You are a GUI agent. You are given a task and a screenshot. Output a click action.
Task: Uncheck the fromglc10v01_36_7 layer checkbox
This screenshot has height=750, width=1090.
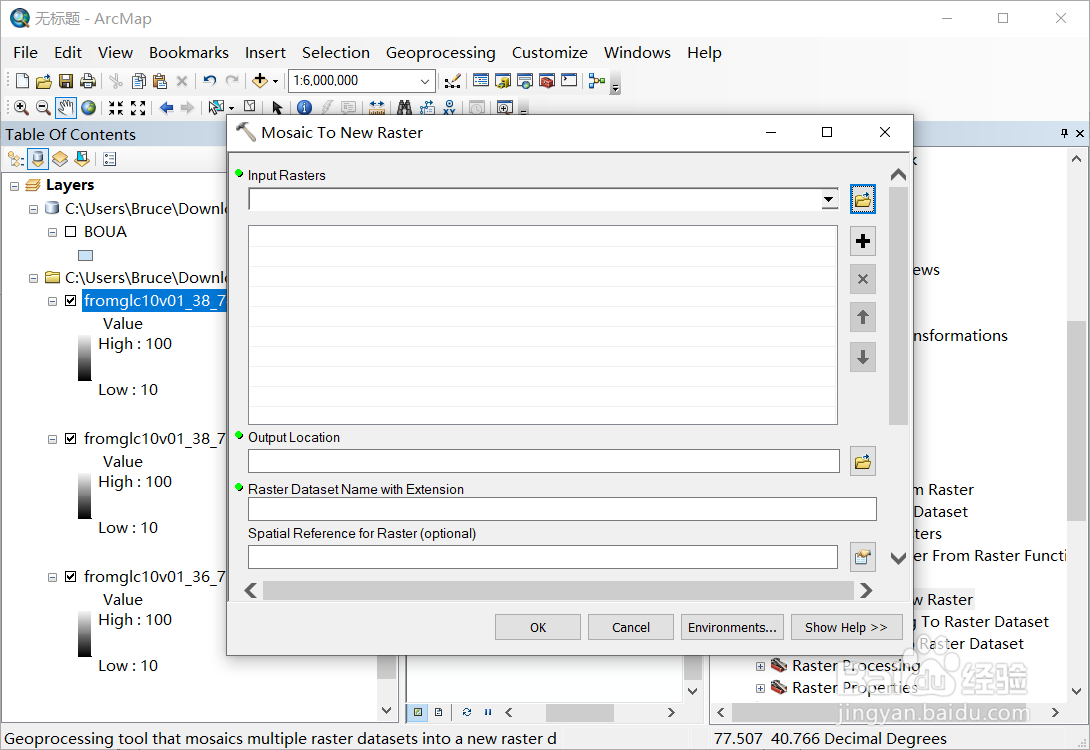click(x=70, y=576)
